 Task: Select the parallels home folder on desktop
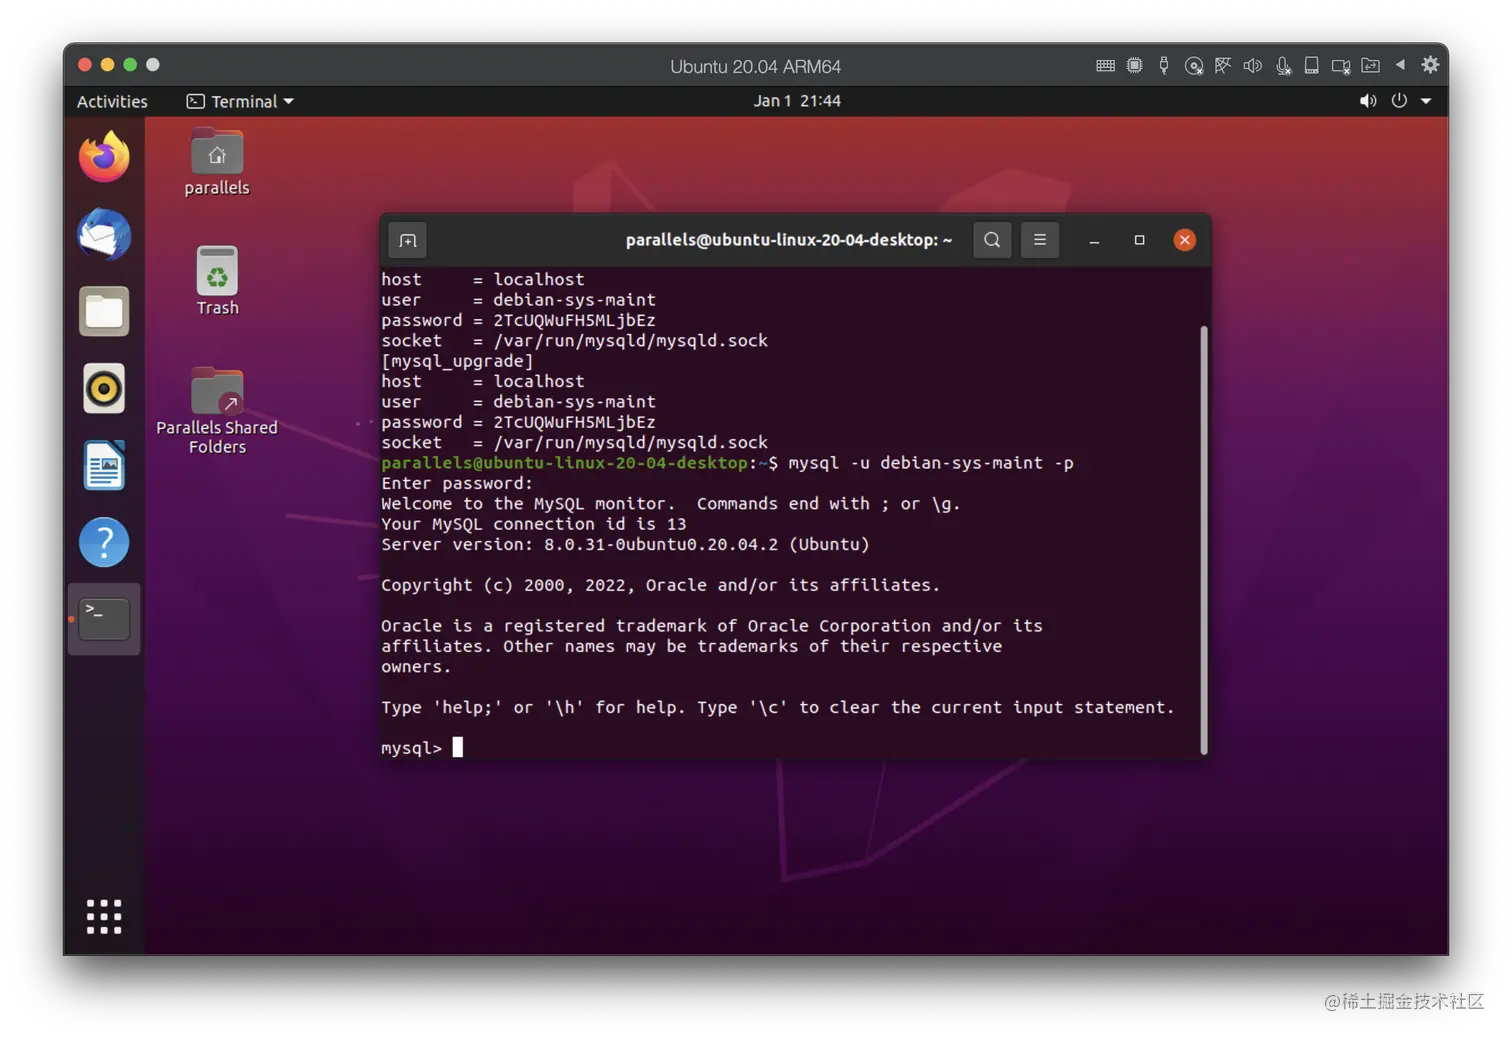coord(217,162)
